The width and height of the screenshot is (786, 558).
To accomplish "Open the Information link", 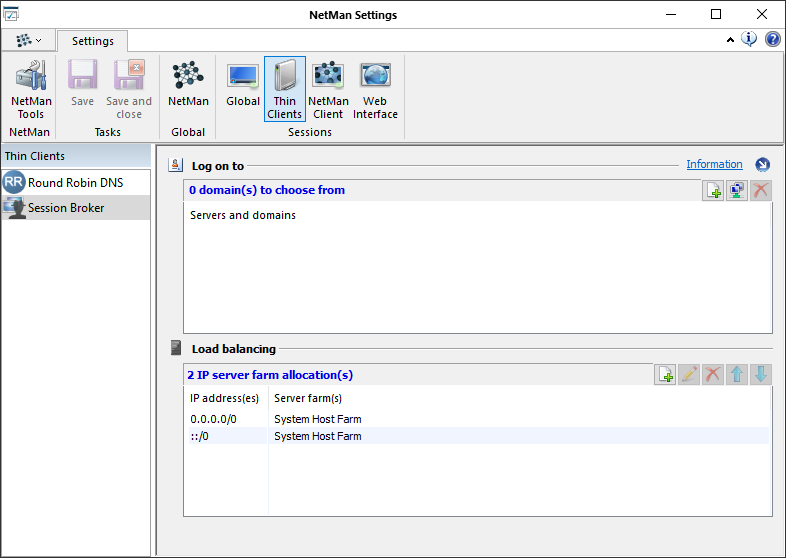I will [x=714, y=164].
